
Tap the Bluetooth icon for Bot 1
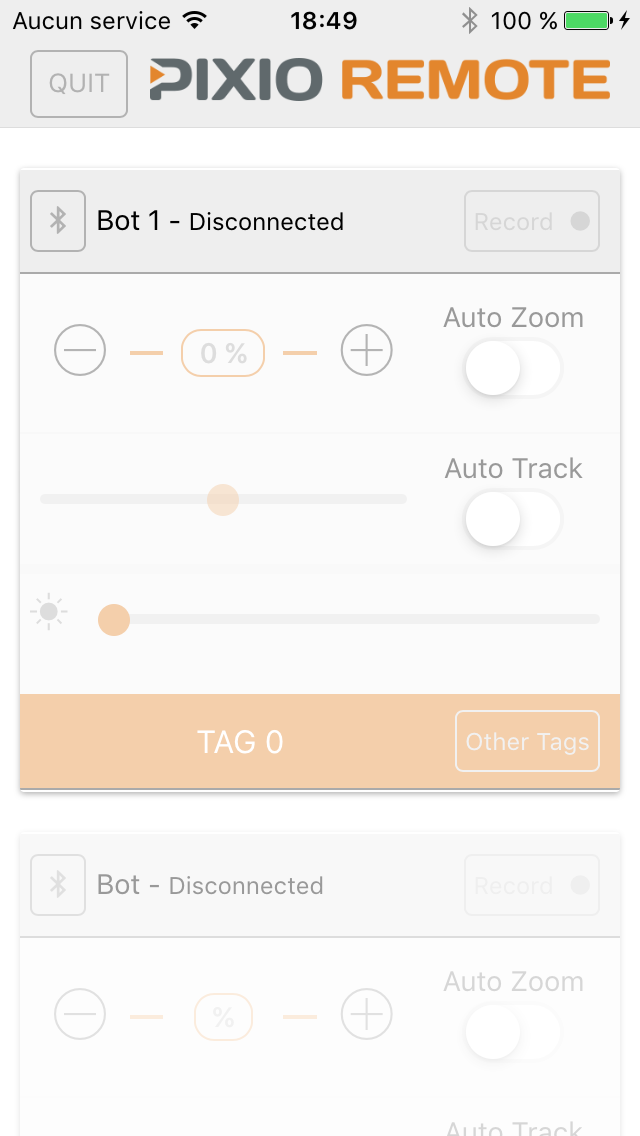coord(57,221)
